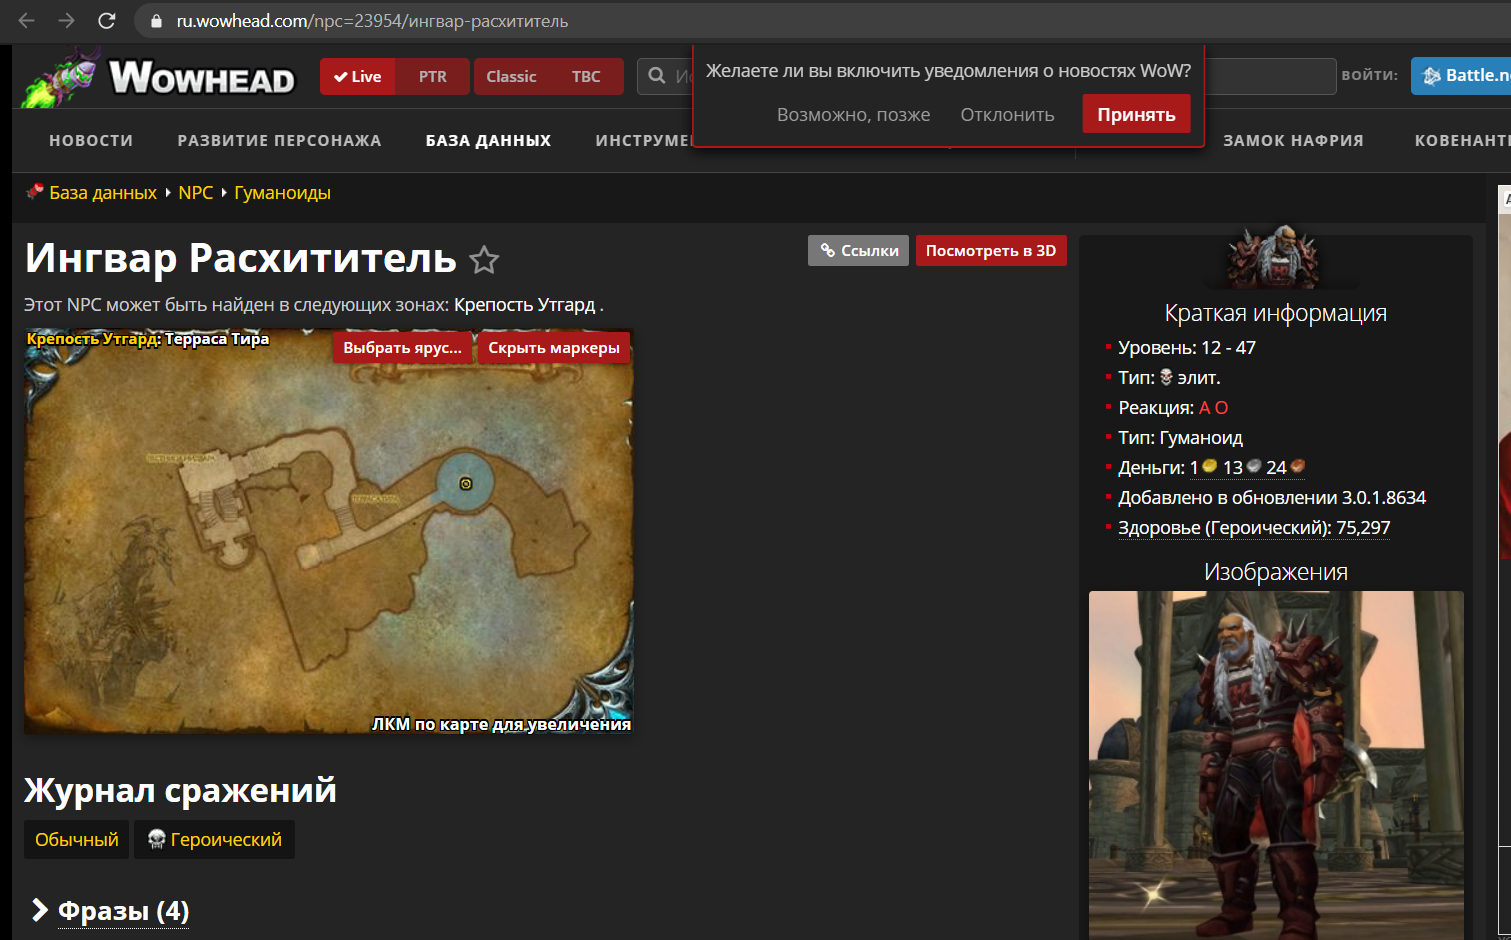Click the search magnifier icon

click(x=657, y=76)
